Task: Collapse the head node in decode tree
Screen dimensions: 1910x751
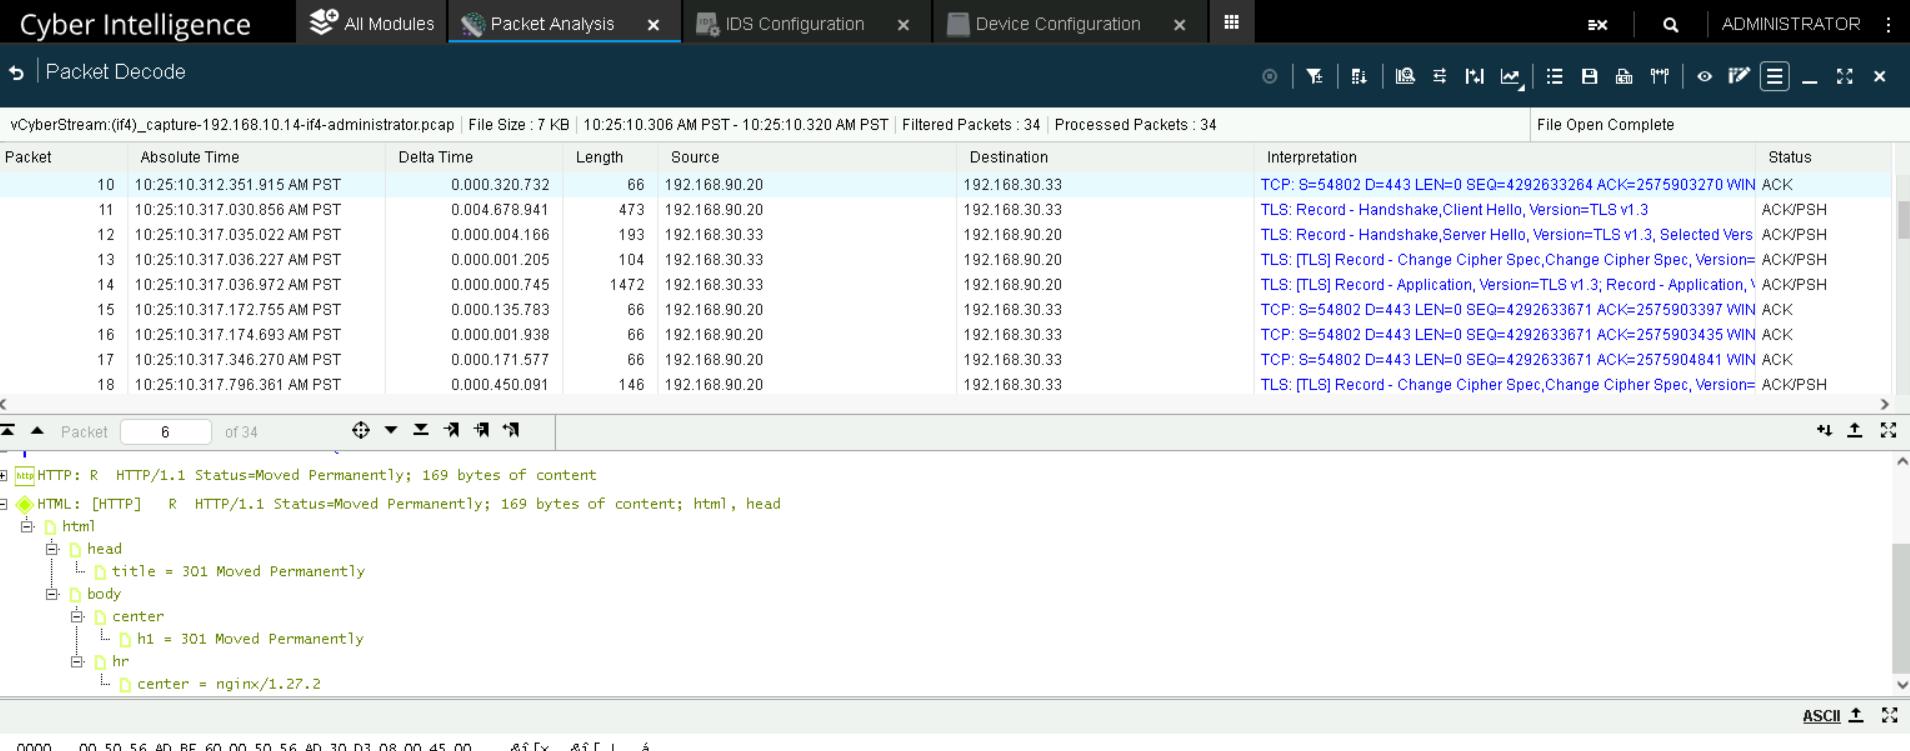Action: 52,549
